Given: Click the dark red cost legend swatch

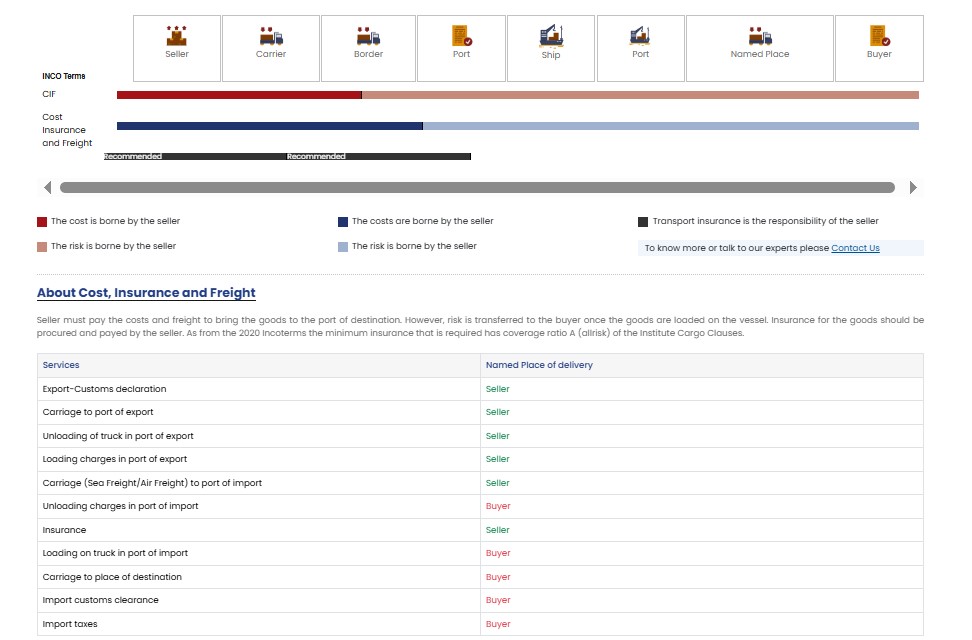Looking at the screenshot, I should click(42, 222).
